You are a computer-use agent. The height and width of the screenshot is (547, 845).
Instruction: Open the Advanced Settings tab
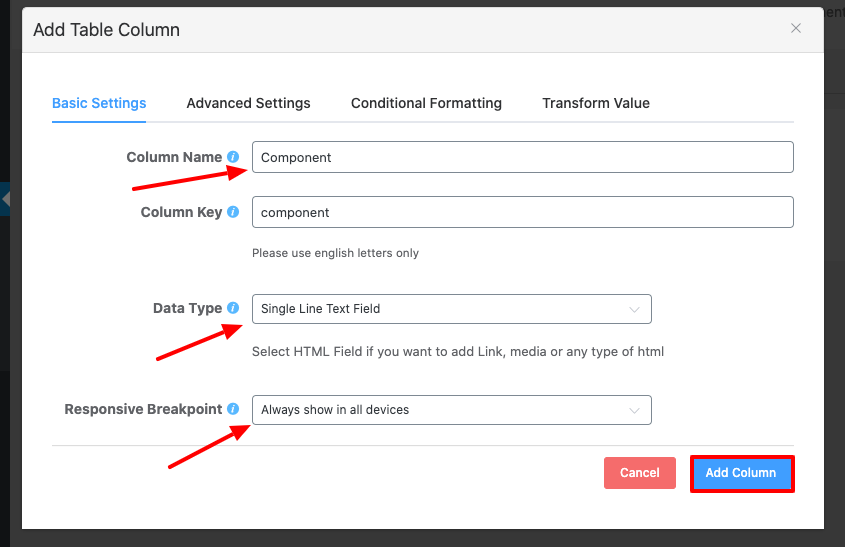(x=248, y=103)
